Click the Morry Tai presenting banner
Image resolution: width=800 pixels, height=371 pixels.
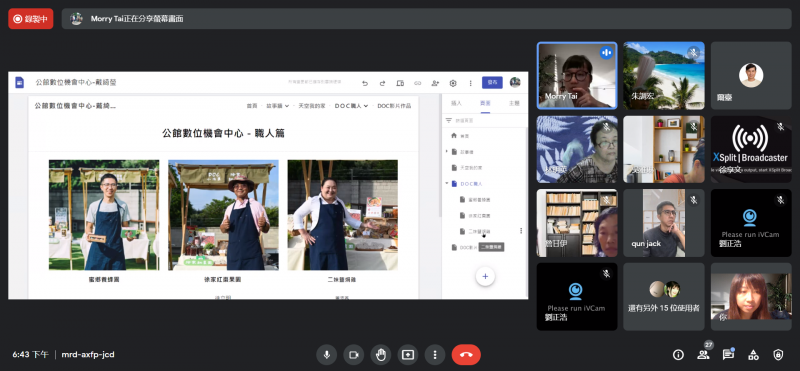coord(427,19)
